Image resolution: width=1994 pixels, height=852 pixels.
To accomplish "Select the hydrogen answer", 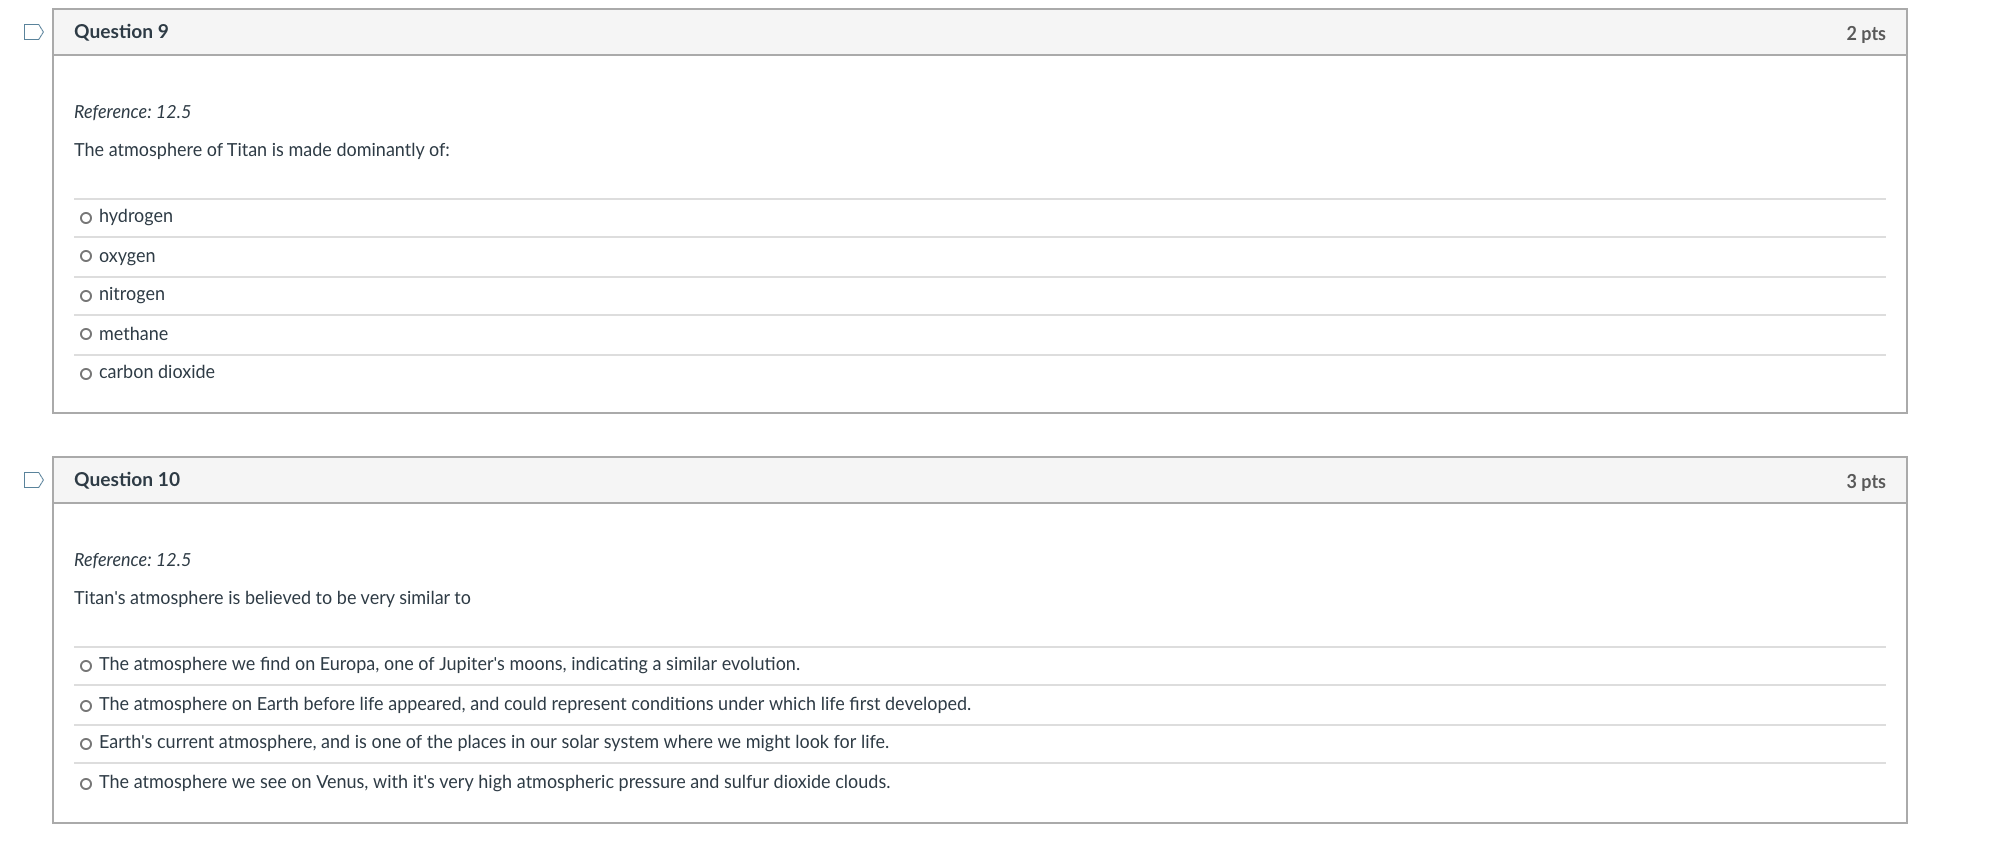I will tap(86, 218).
